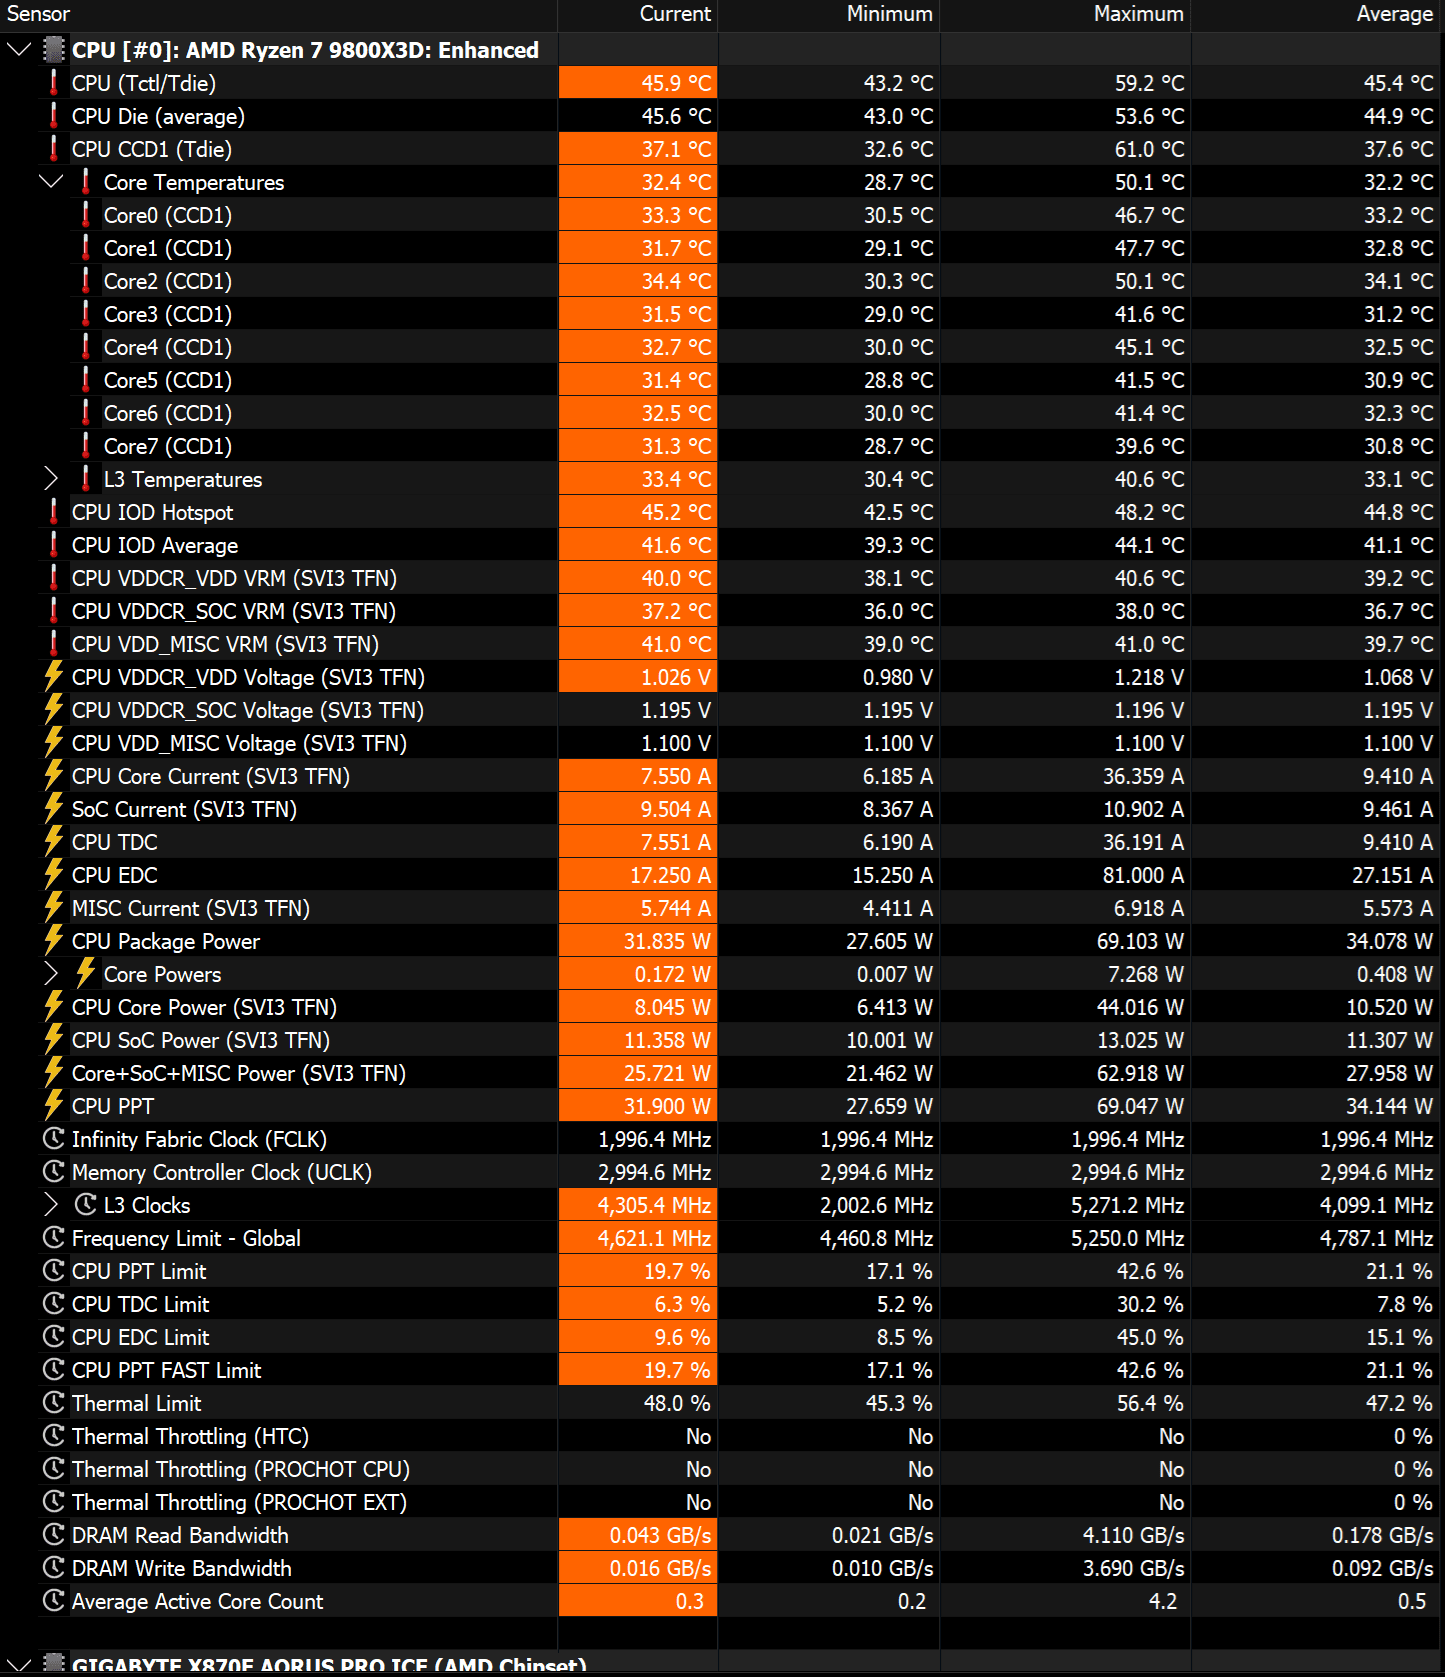This screenshot has height=1677, width=1445.
Task: Click the 4,787.1 MHz average Frequency Limit value
Action: 1376,1238
